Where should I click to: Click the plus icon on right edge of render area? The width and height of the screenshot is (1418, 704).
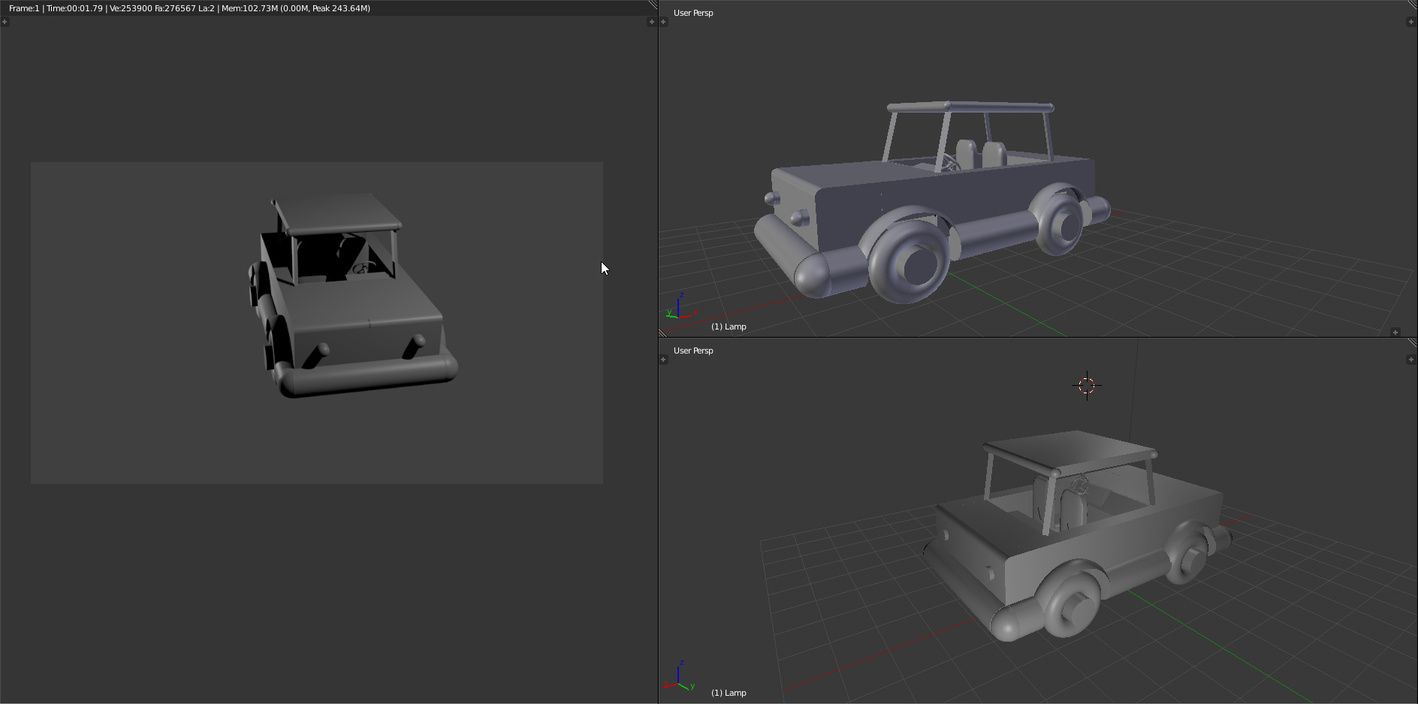[x=652, y=22]
